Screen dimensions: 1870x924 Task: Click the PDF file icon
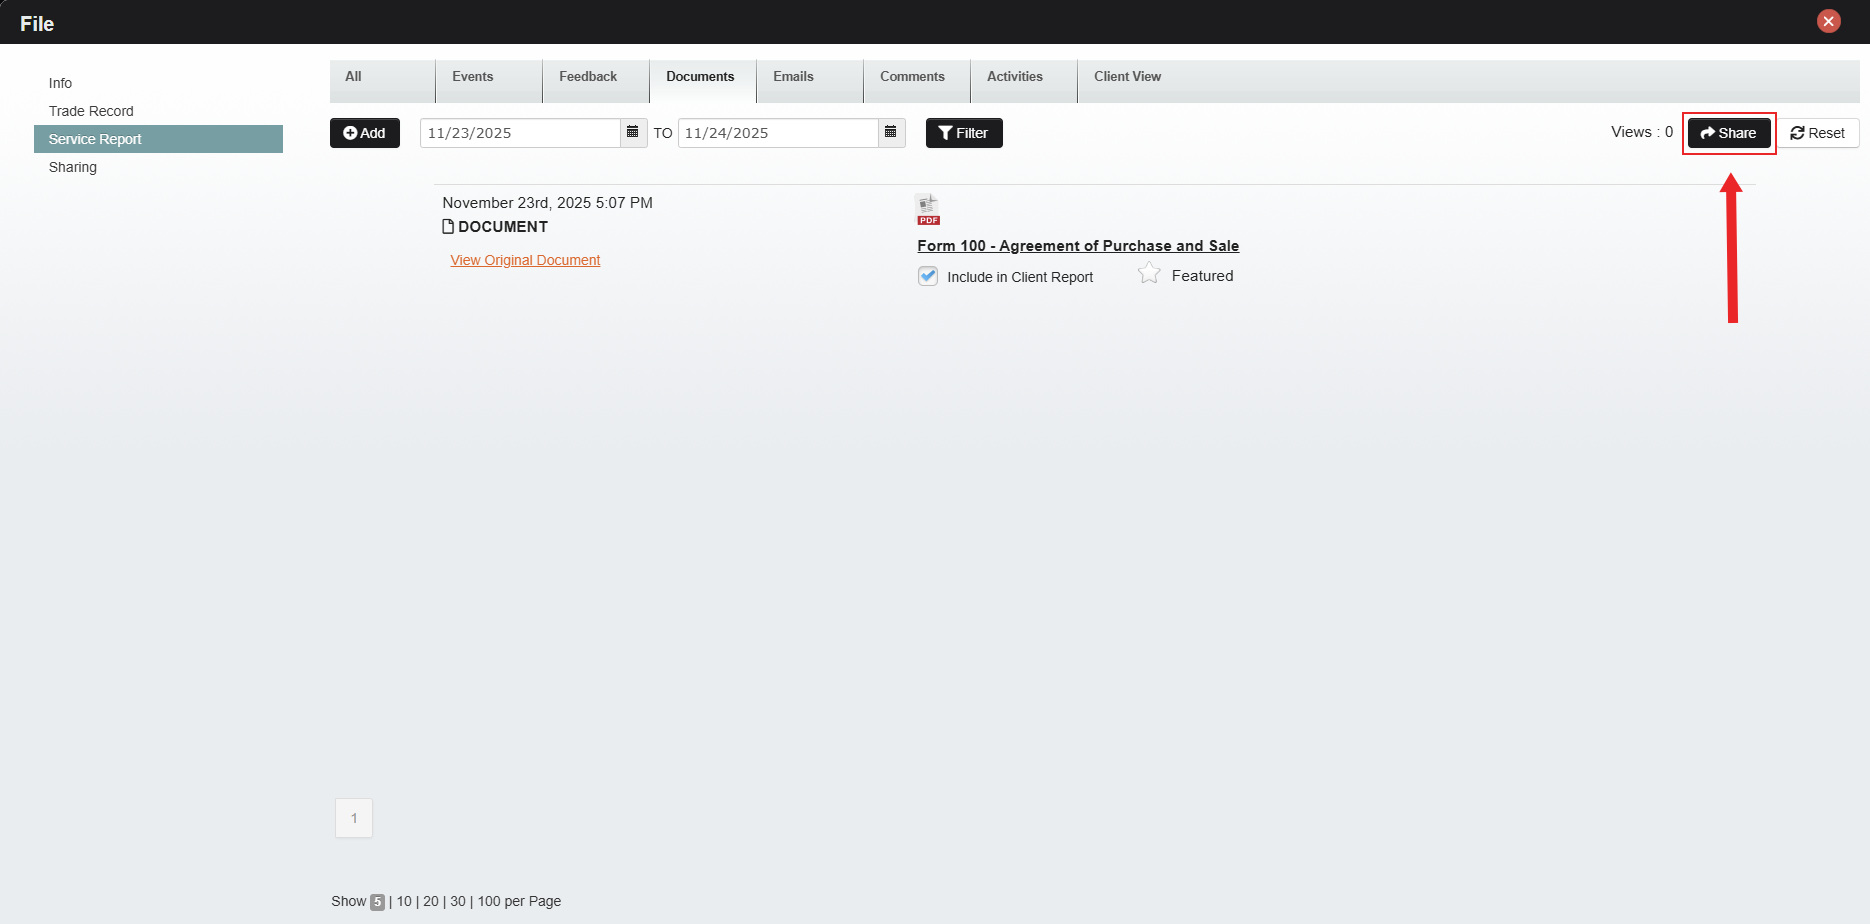[928, 210]
